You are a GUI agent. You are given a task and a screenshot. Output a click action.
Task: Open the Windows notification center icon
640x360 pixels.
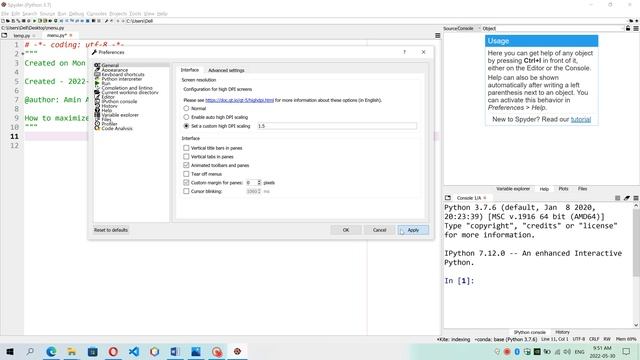[x=627, y=351]
